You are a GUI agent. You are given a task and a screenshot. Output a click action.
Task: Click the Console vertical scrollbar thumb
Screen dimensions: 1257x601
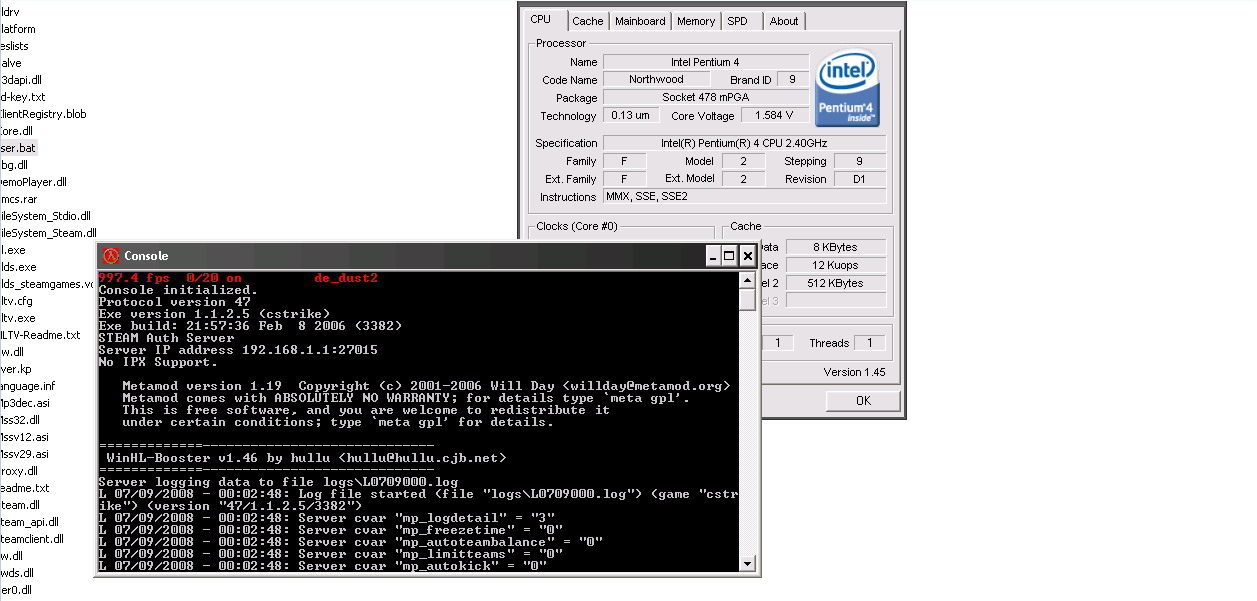pos(747,299)
